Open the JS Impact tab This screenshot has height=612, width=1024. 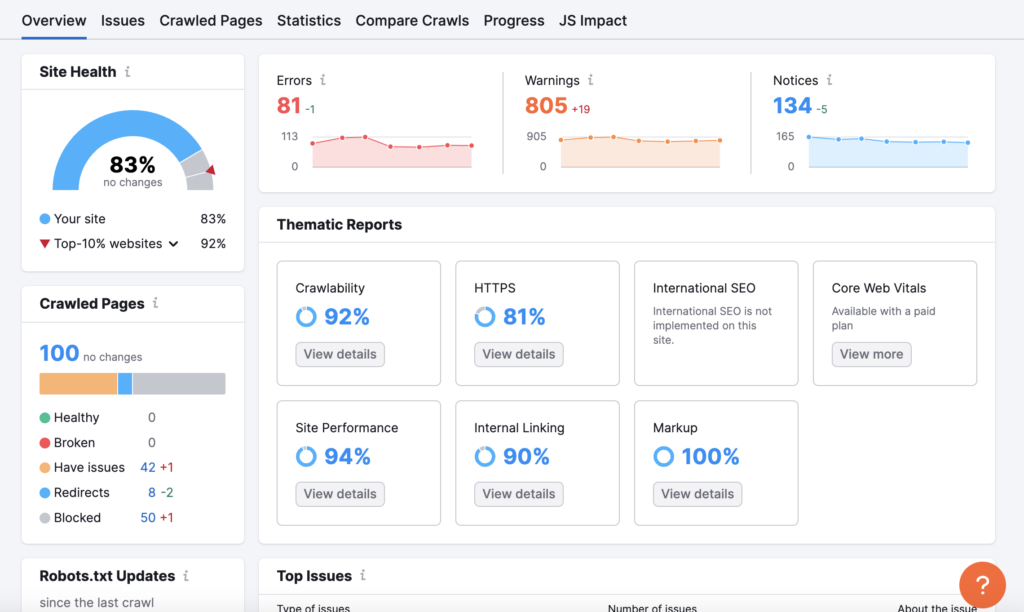(593, 20)
